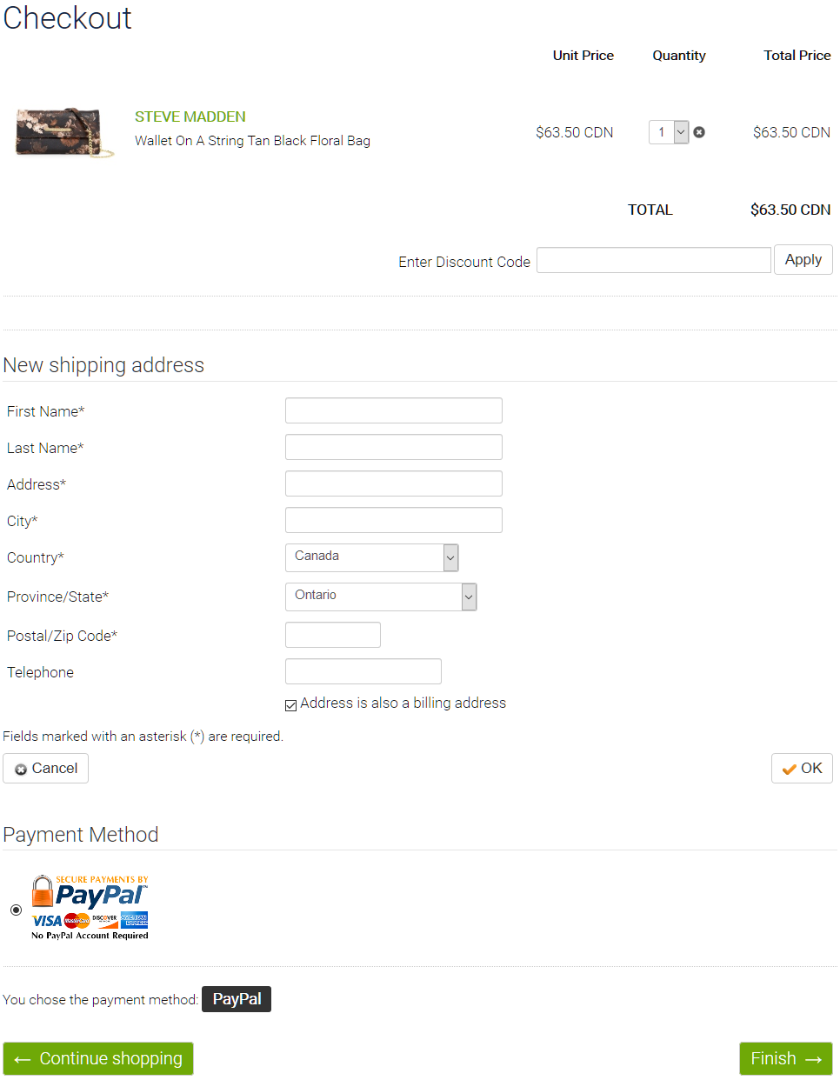Untick Address is also a billing address
The image size is (838, 1080).
point(291,705)
